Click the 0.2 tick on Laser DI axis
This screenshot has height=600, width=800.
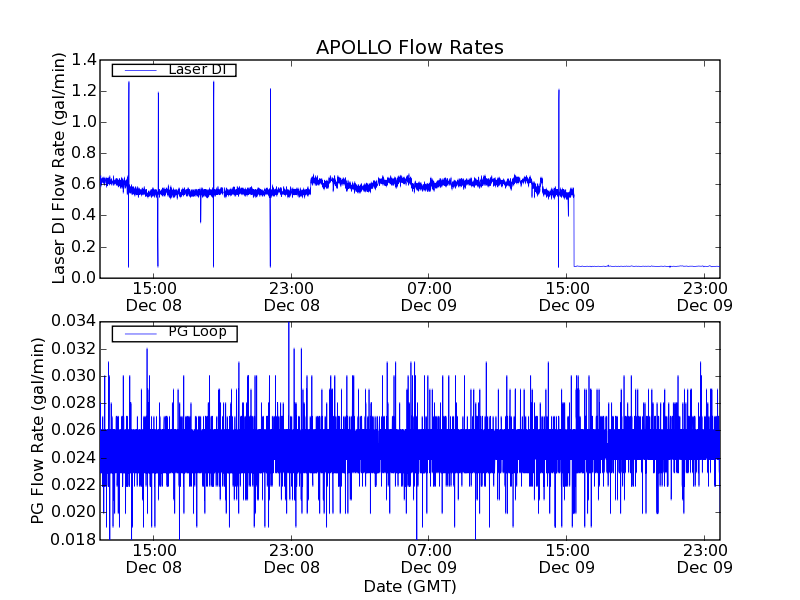pyautogui.click(x=84, y=247)
